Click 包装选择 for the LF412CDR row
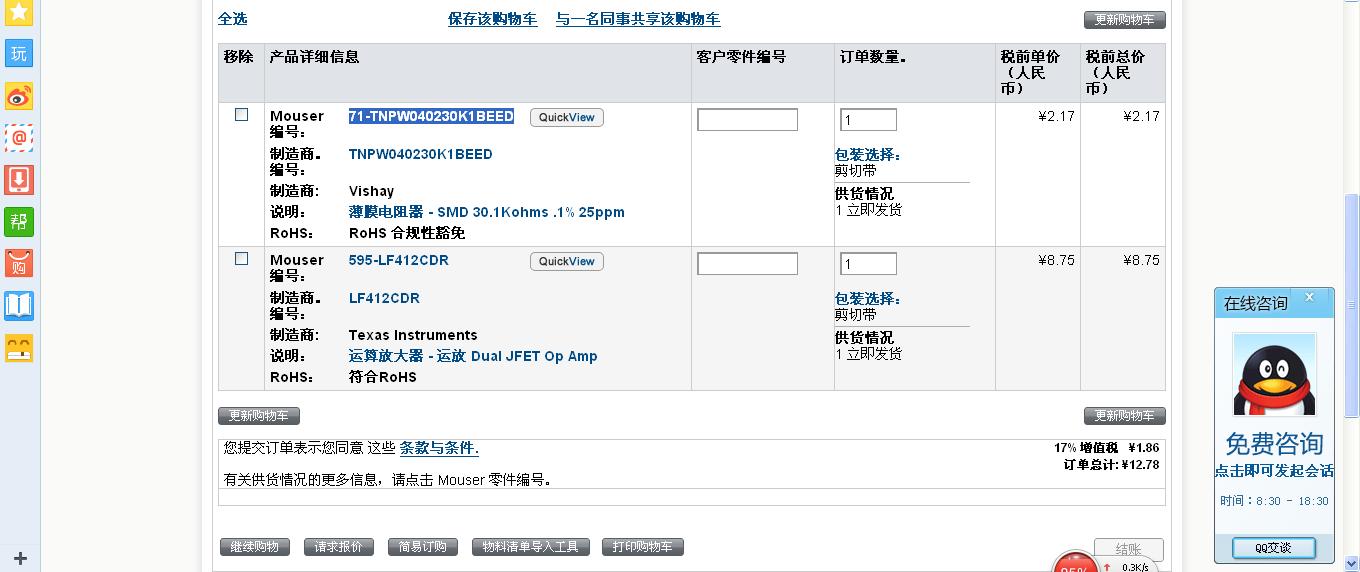This screenshot has height=572, width=1360. (x=868, y=299)
